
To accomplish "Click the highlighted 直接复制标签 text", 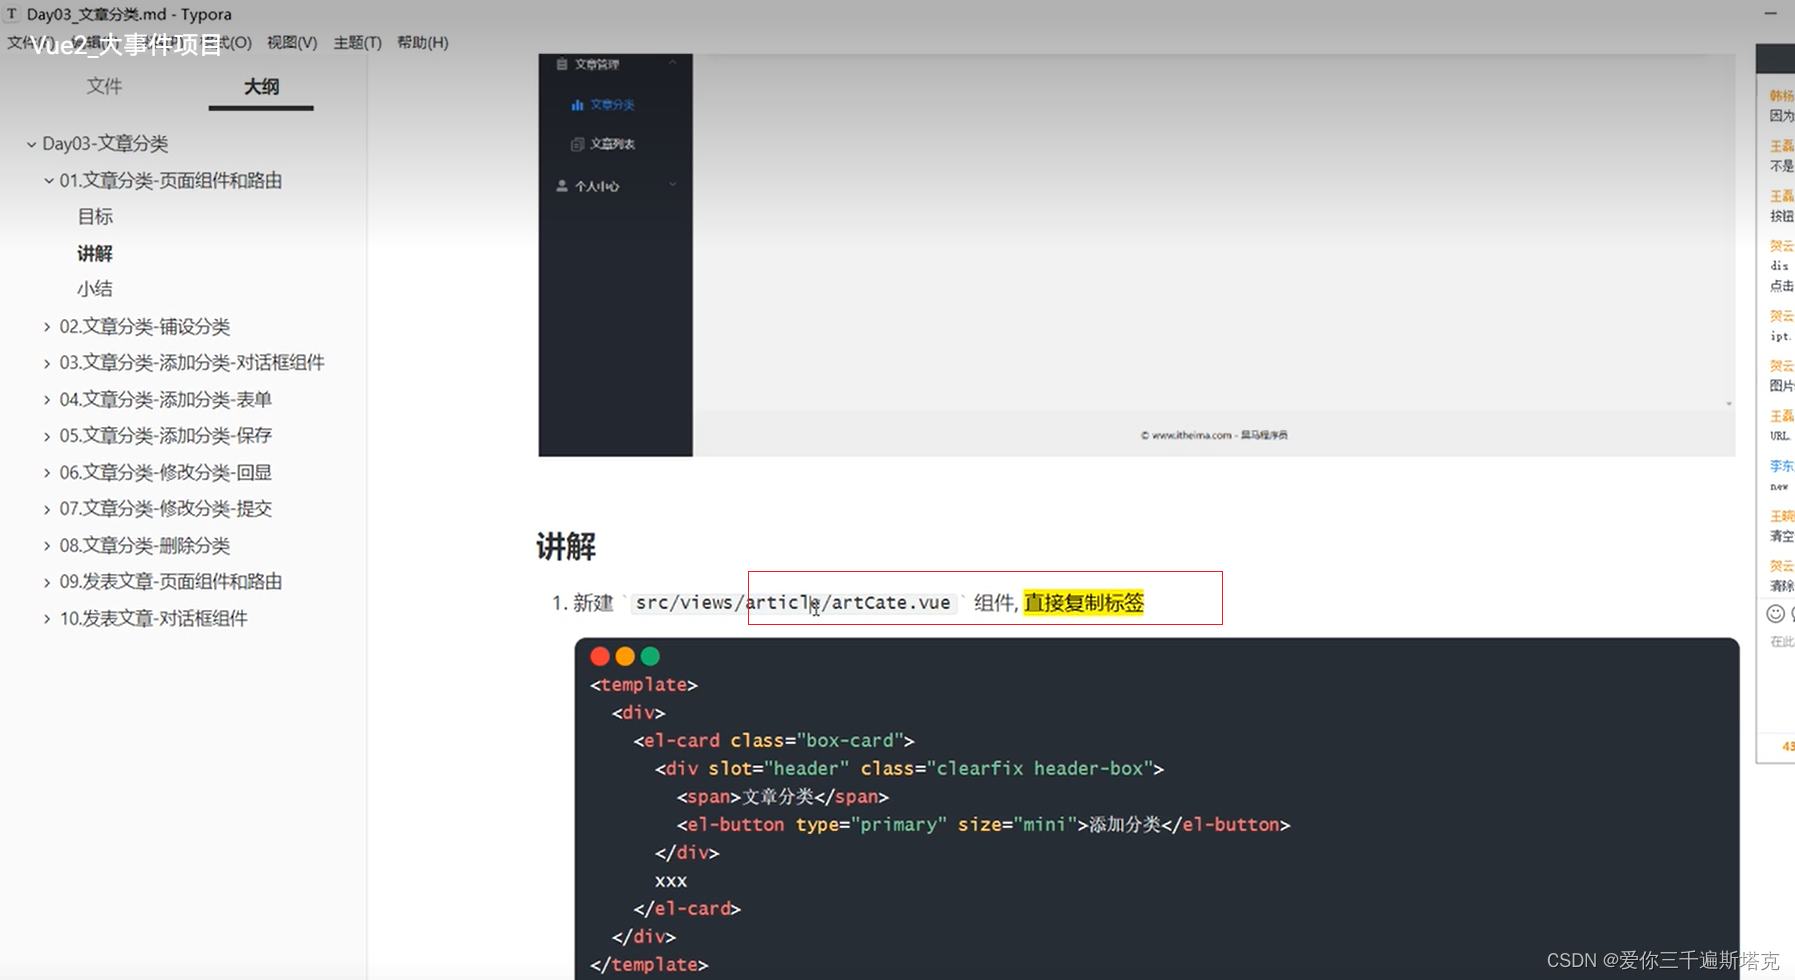I will pyautogui.click(x=1083, y=602).
